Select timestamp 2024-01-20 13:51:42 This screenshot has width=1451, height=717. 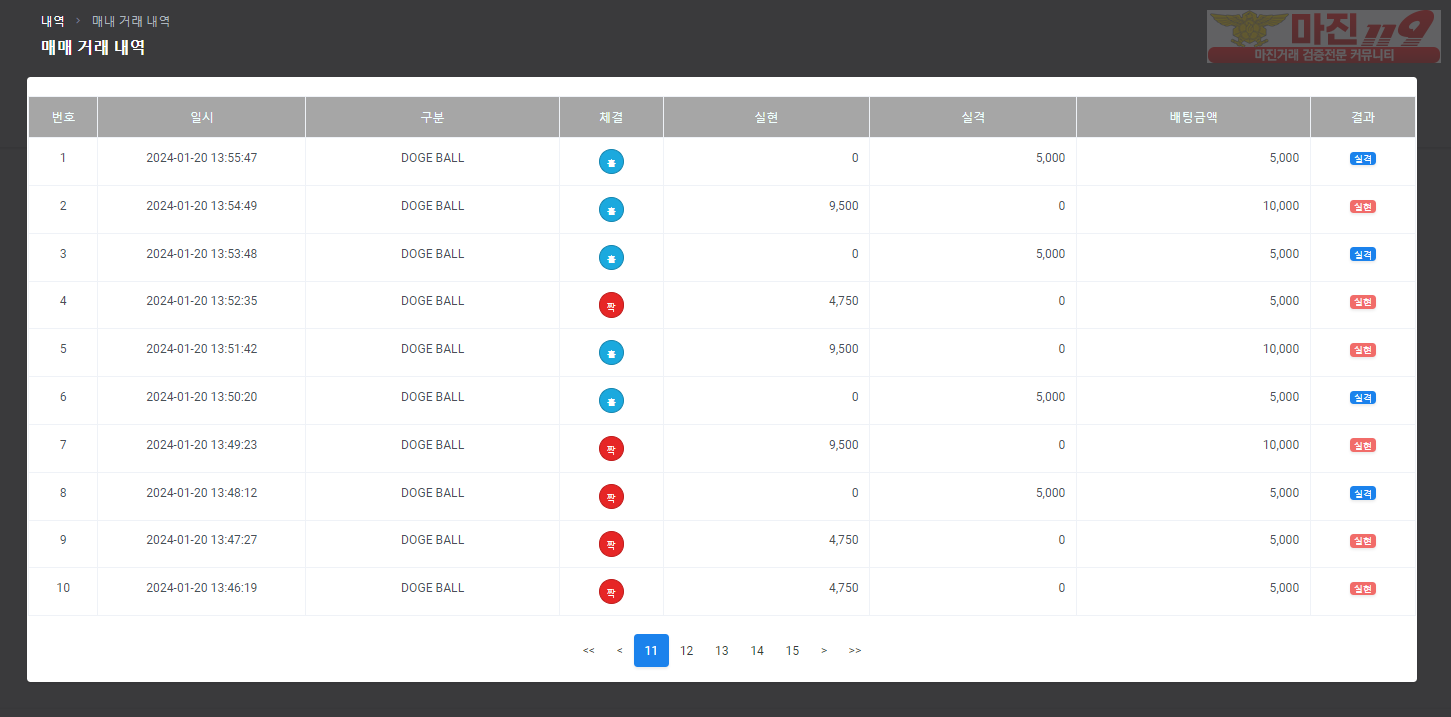click(202, 349)
